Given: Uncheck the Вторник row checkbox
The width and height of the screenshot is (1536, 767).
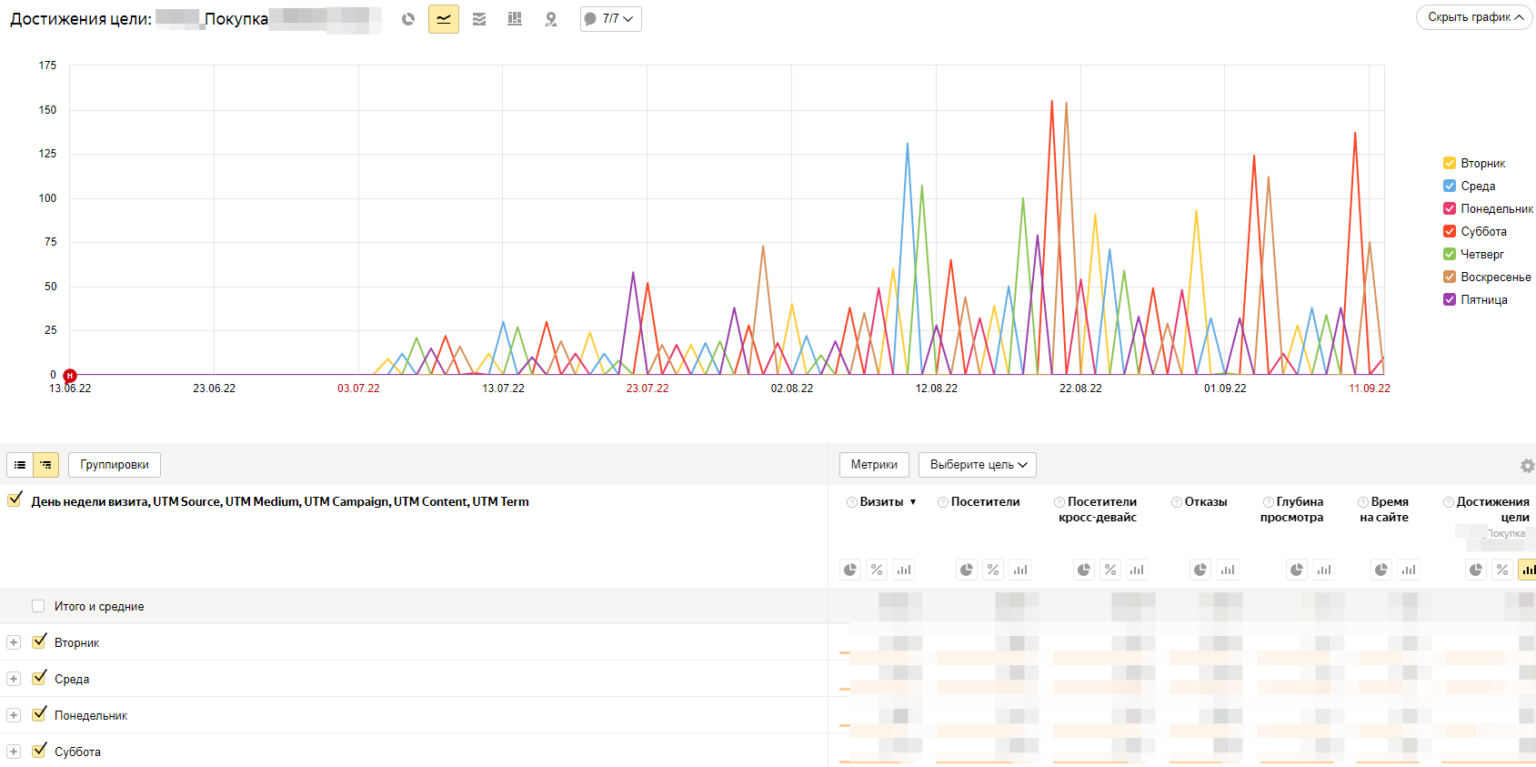Looking at the screenshot, I should (x=39, y=642).
